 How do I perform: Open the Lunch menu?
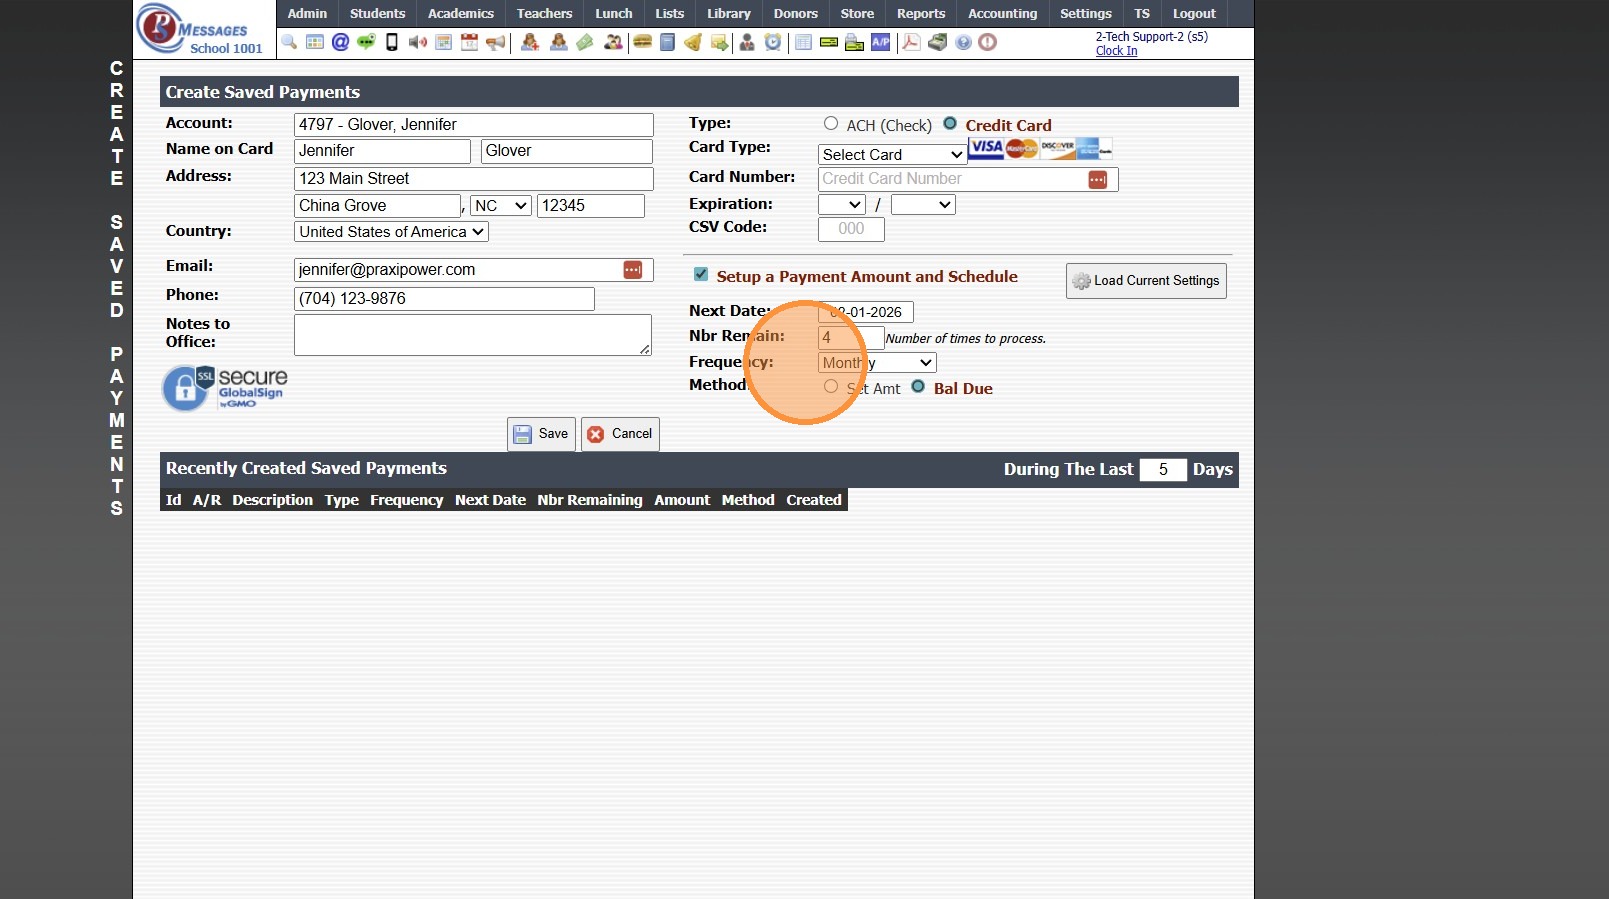pyautogui.click(x=614, y=13)
